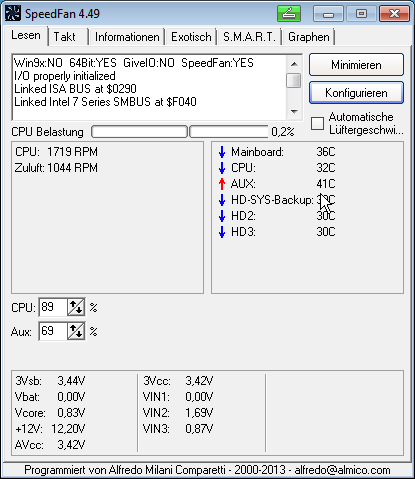415x479 pixels.
Task: Click the blue arrow beside HD-SYS-Backup
Action: [222, 200]
